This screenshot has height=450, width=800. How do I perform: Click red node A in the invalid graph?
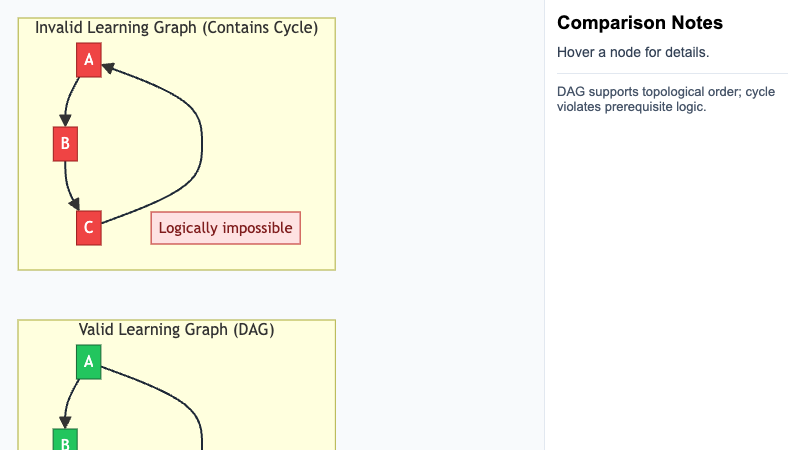coord(89,60)
